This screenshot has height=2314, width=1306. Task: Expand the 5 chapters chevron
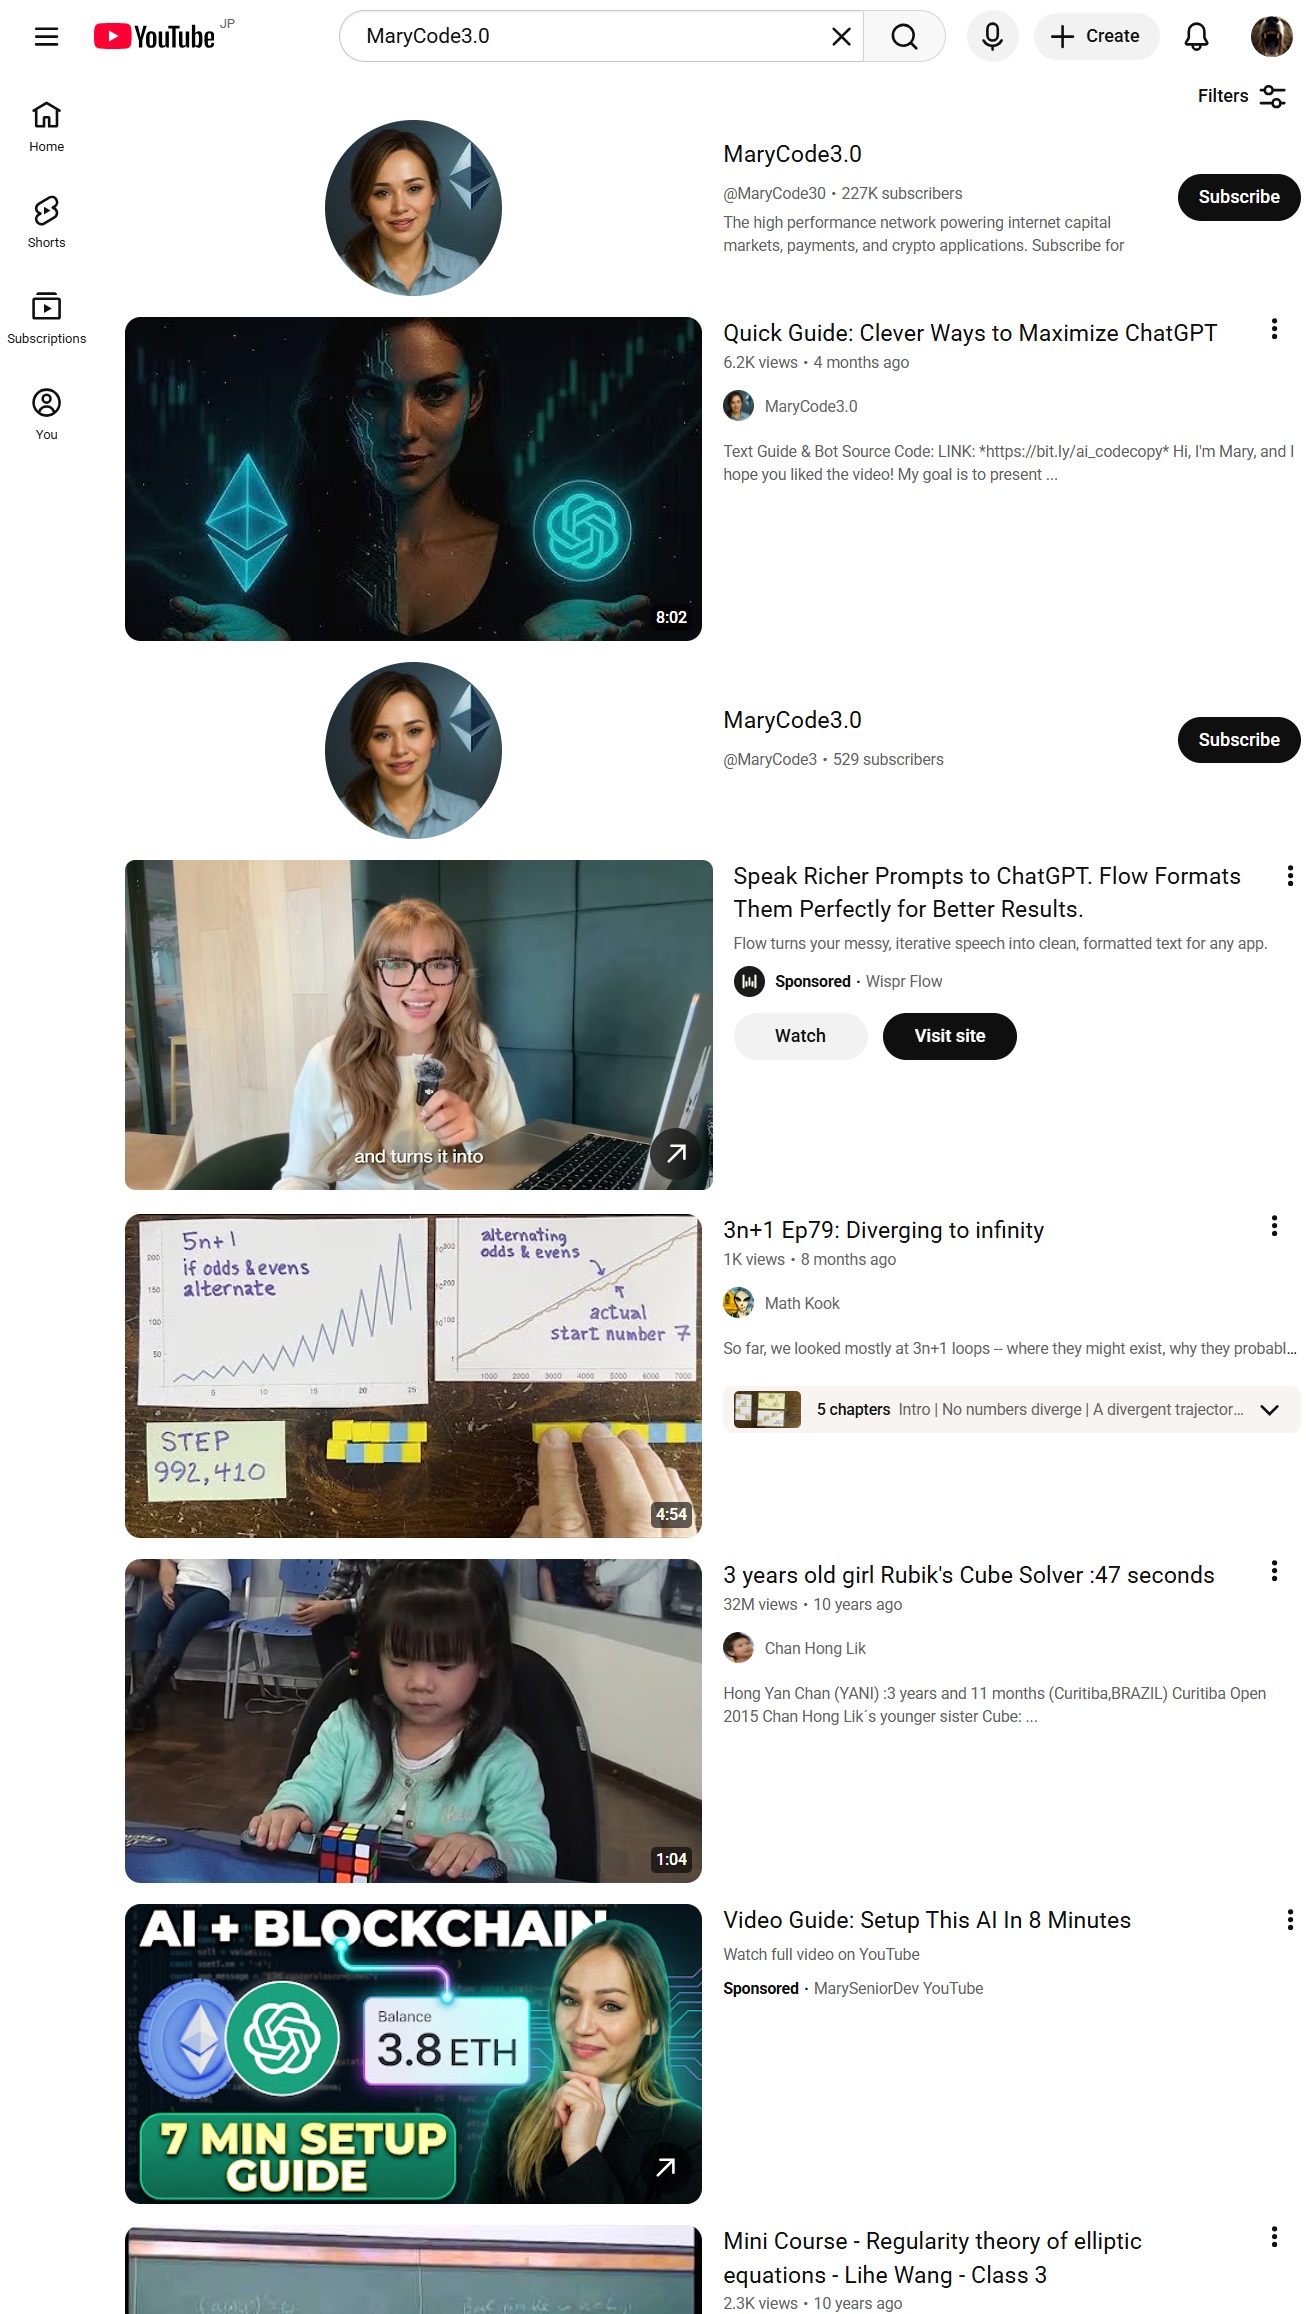click(x=1269, y=1410)
